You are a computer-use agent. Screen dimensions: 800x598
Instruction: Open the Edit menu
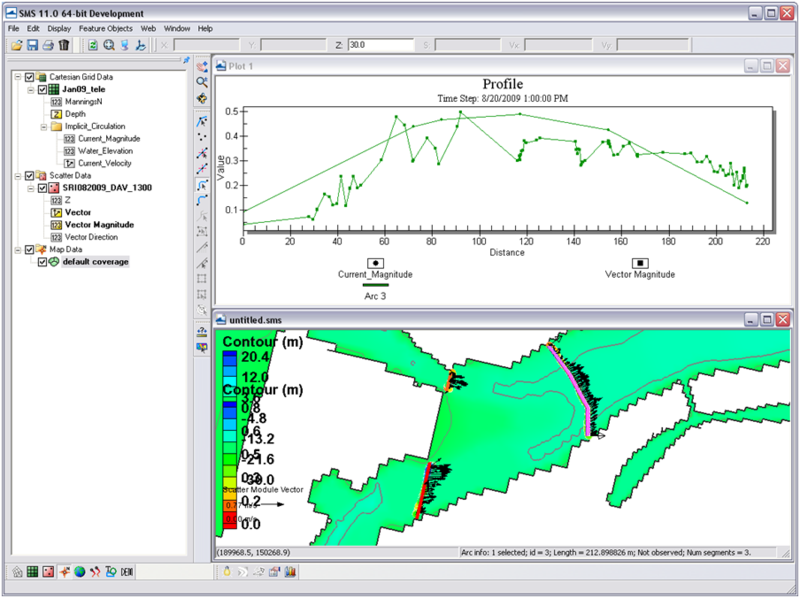click(x=33, y=29)
